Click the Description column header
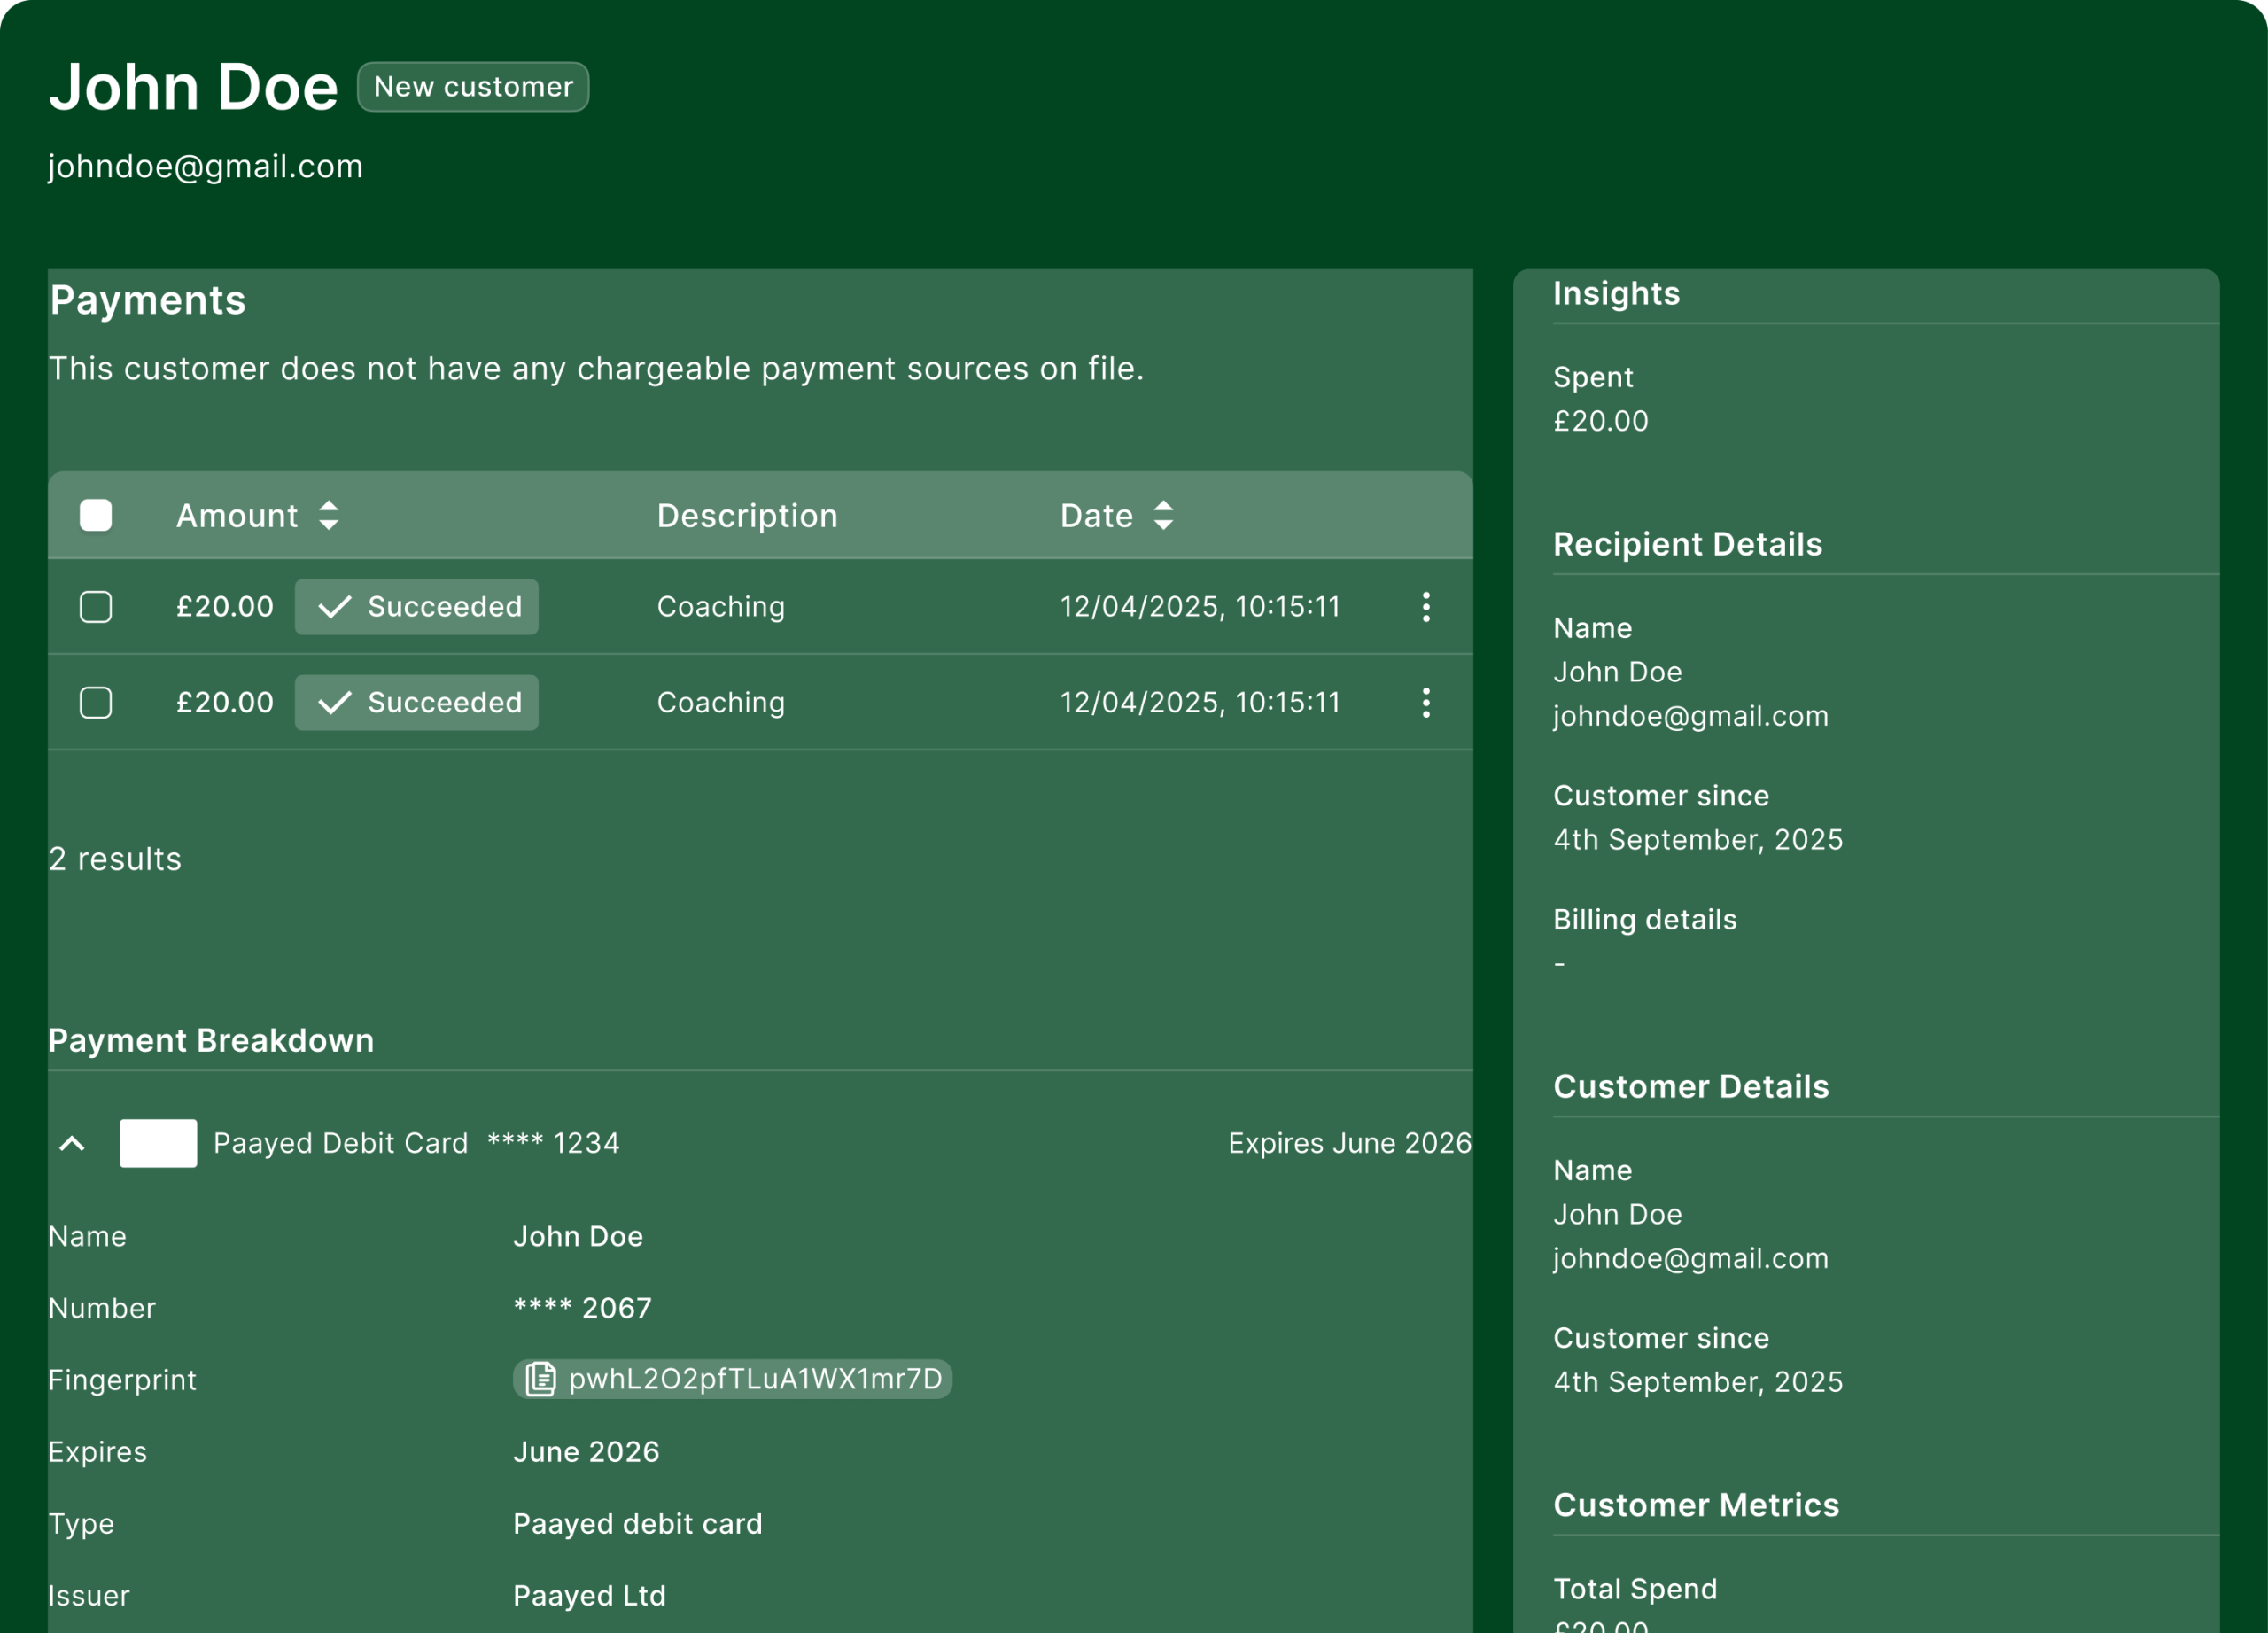This screenshot has width=2268, height=1633. click(x=747, y=516)
